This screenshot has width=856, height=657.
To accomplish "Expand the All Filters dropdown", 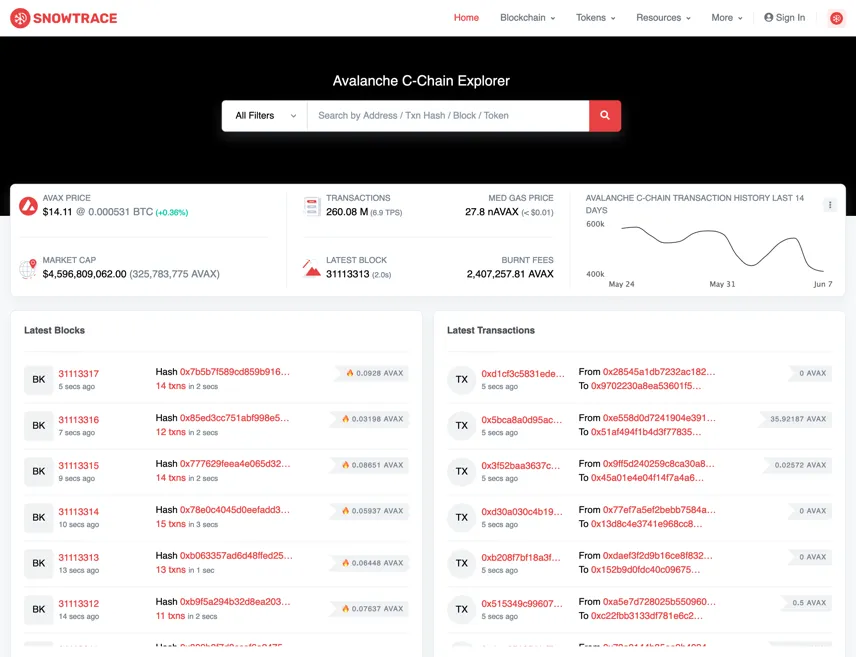I will (x=265, y=116).
